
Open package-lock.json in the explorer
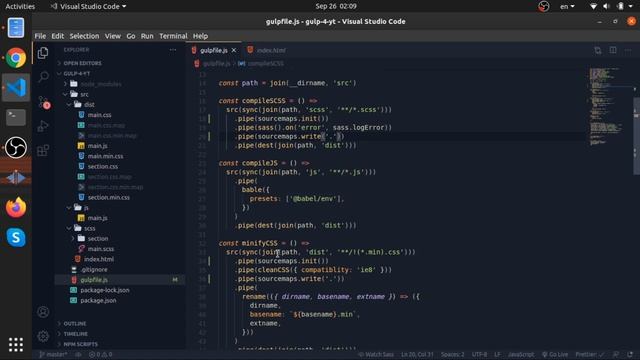105,290
